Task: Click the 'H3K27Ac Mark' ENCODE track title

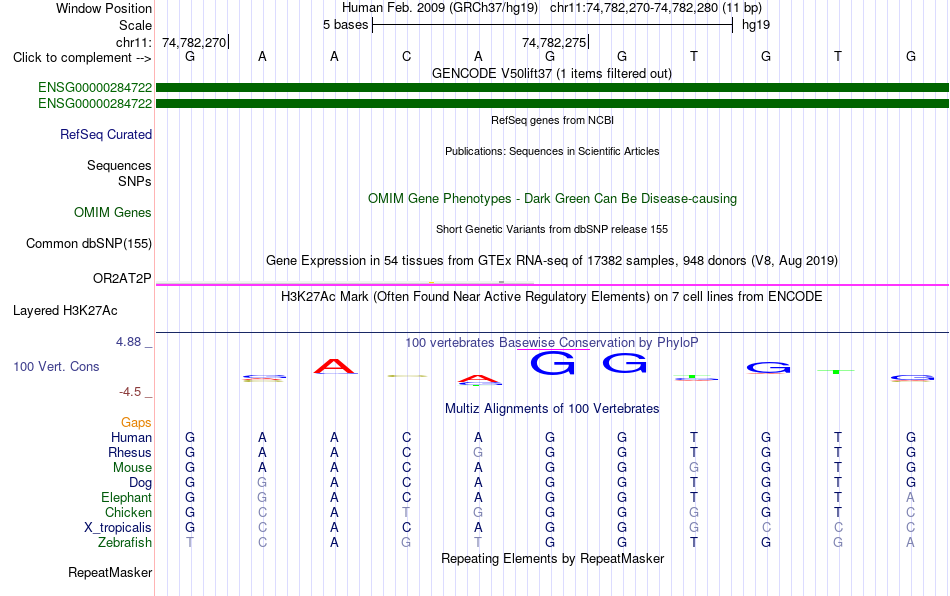Action: (552, 296)
